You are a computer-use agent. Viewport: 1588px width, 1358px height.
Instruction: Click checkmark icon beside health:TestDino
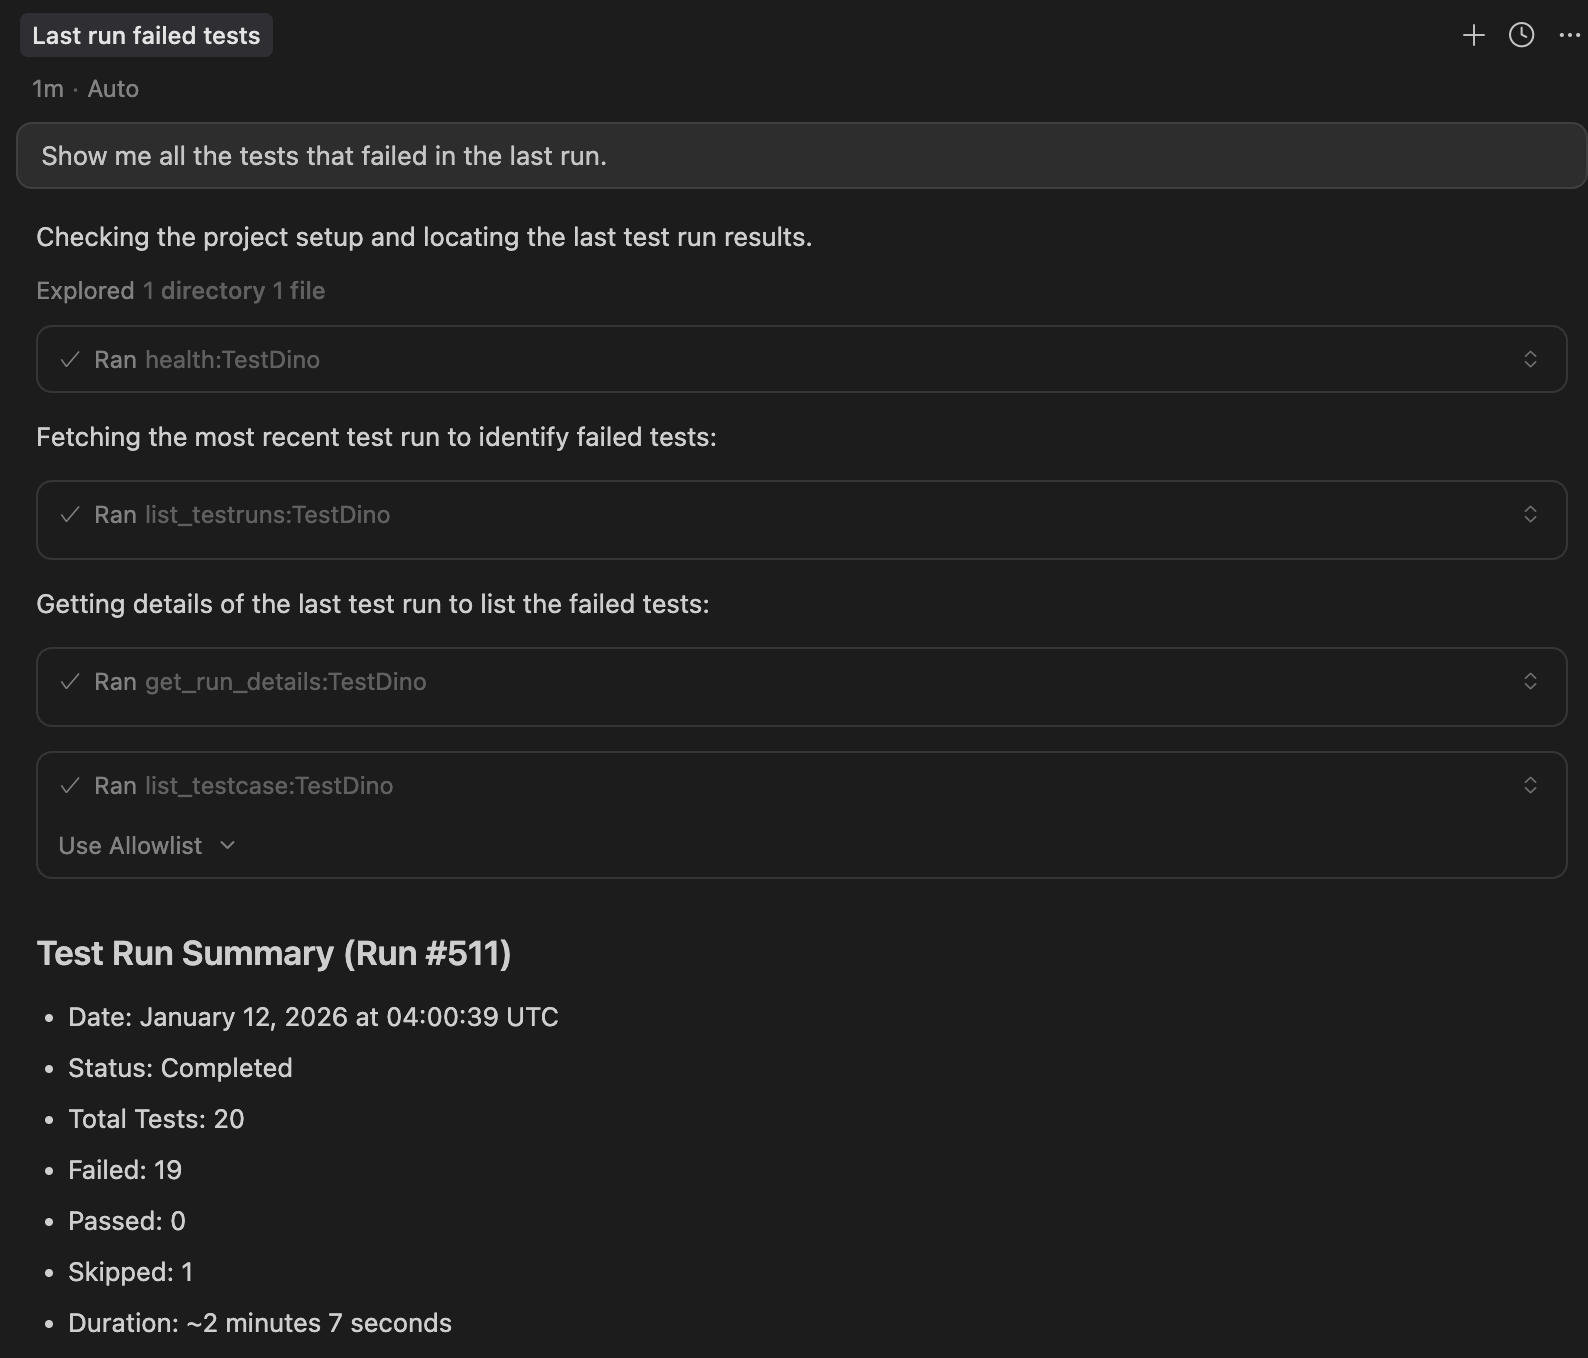coord(70,360)
